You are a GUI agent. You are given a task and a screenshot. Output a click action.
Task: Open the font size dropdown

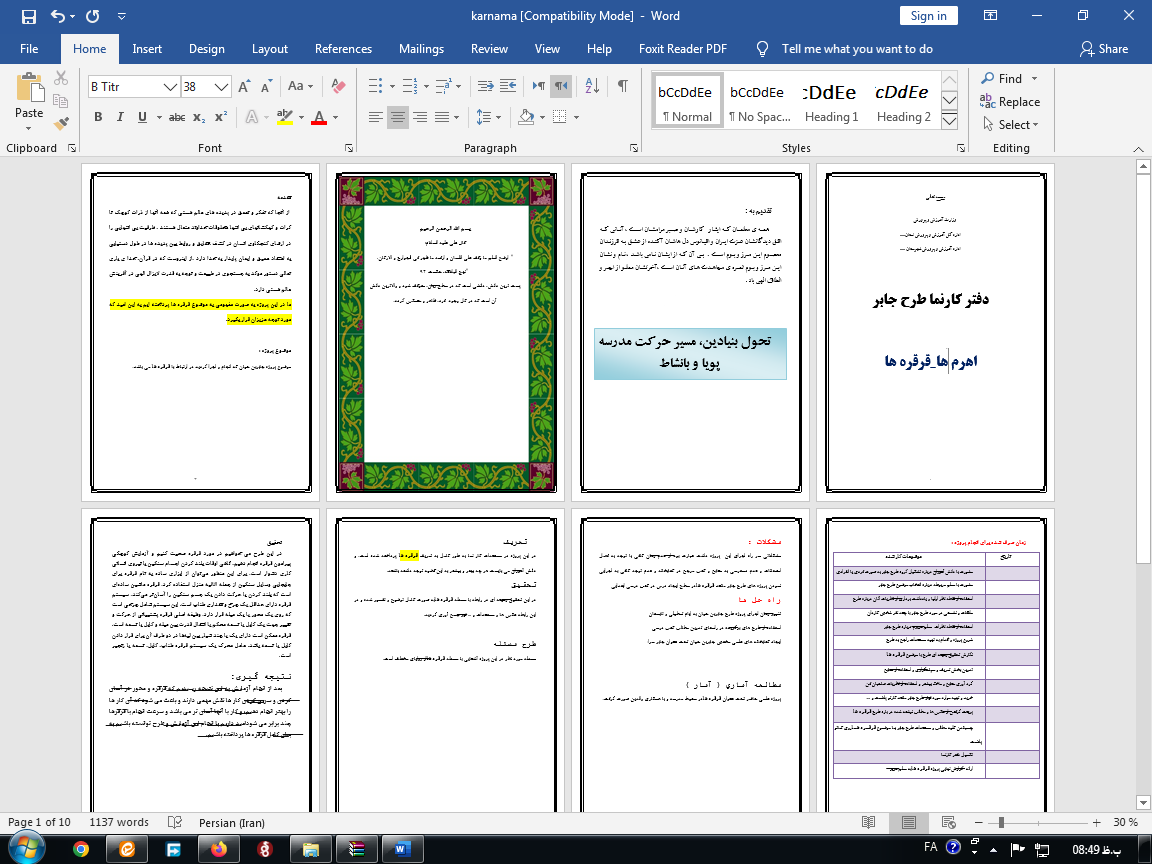click(x=223, y=87)
